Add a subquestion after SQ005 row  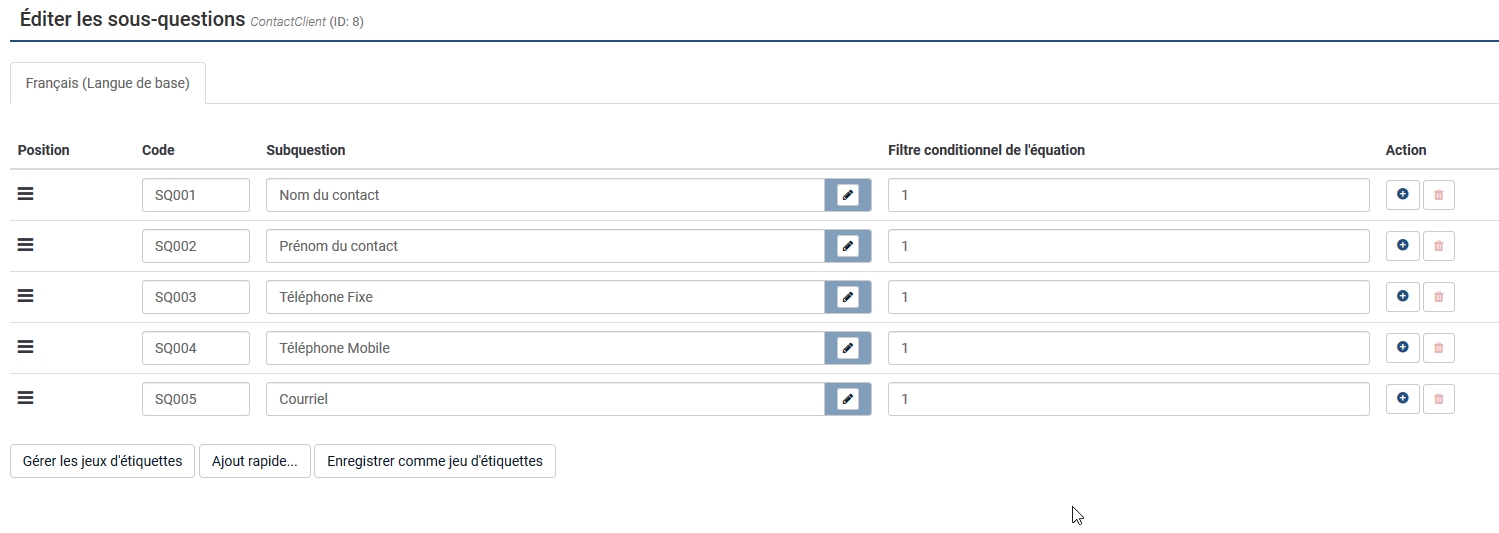(1402, 399)
